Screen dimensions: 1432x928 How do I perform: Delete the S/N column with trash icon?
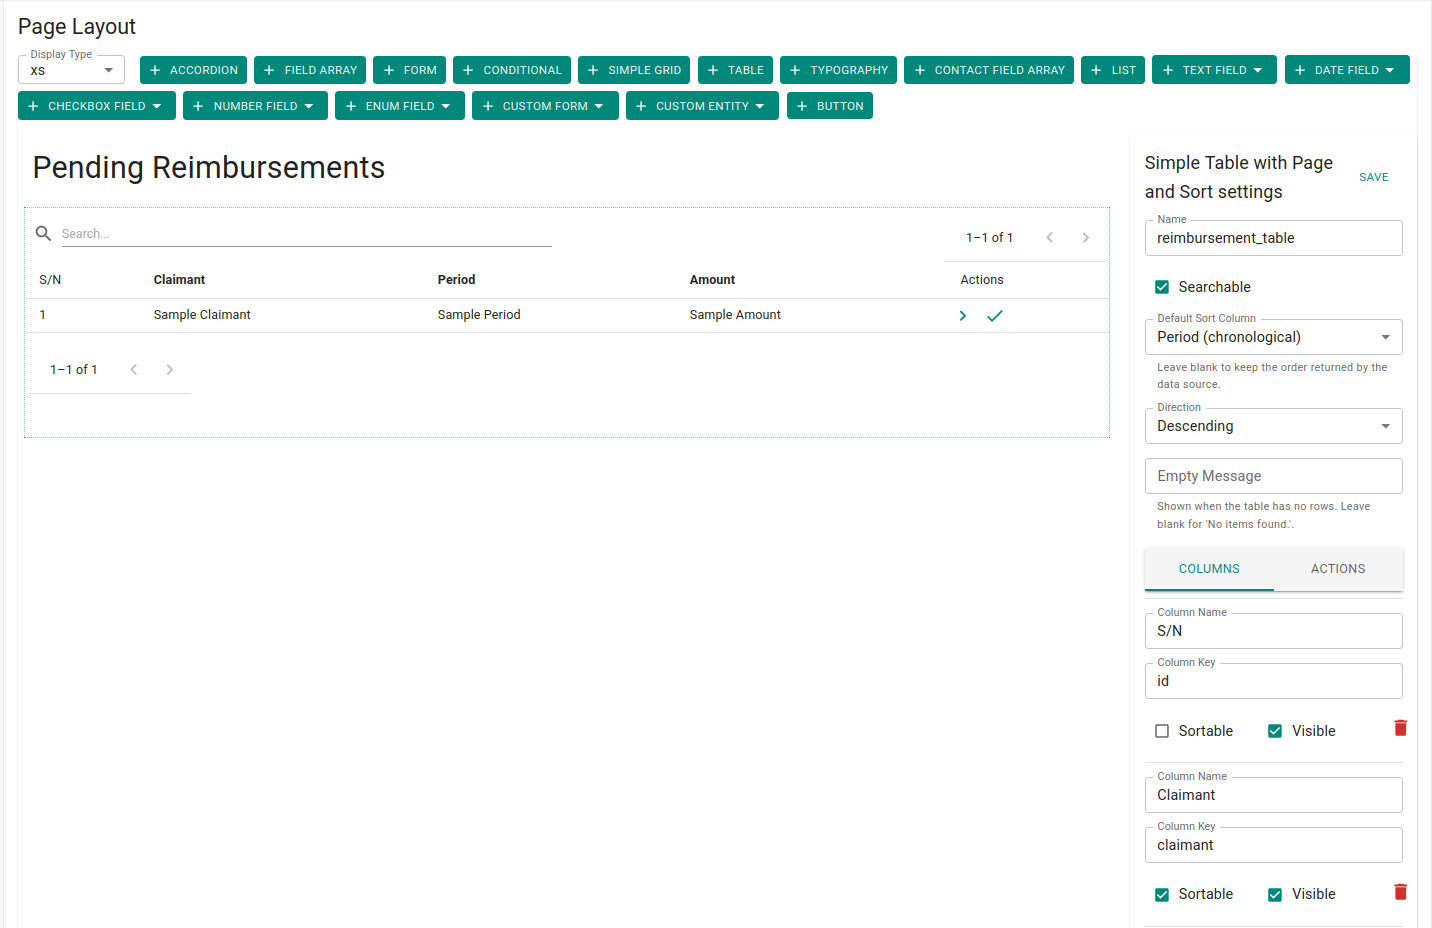coord(1401,728)
